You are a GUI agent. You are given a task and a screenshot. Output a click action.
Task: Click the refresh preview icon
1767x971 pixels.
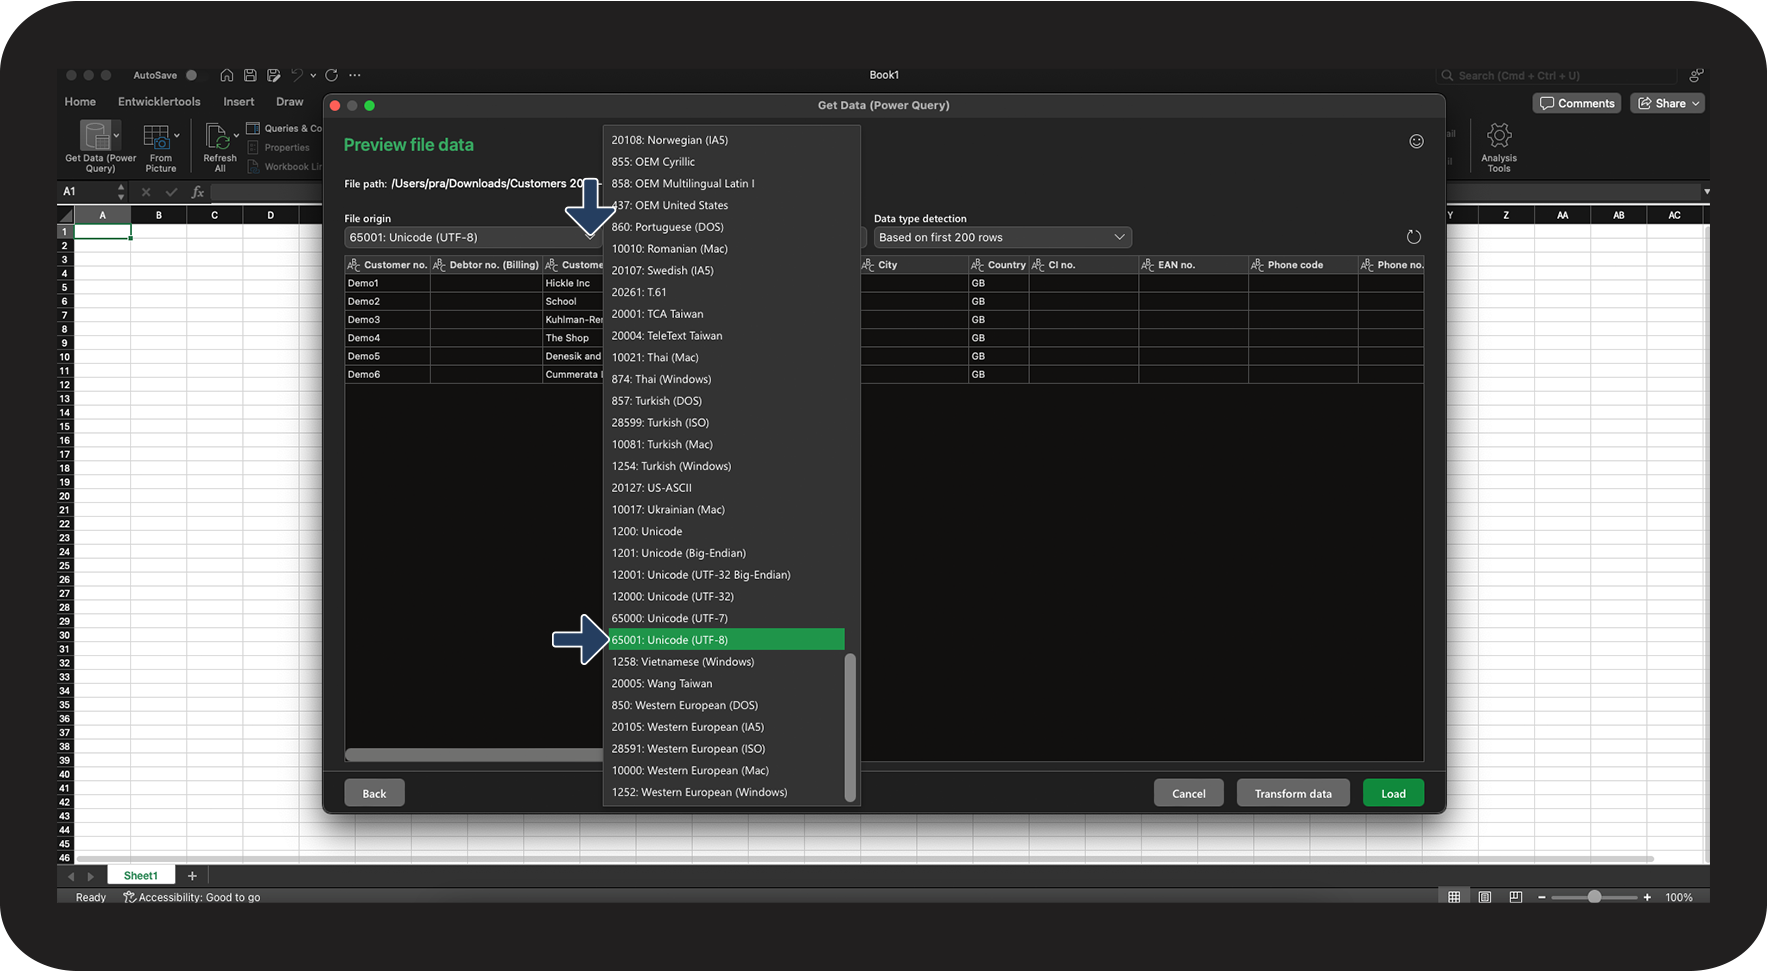(x=1413, y=237)
